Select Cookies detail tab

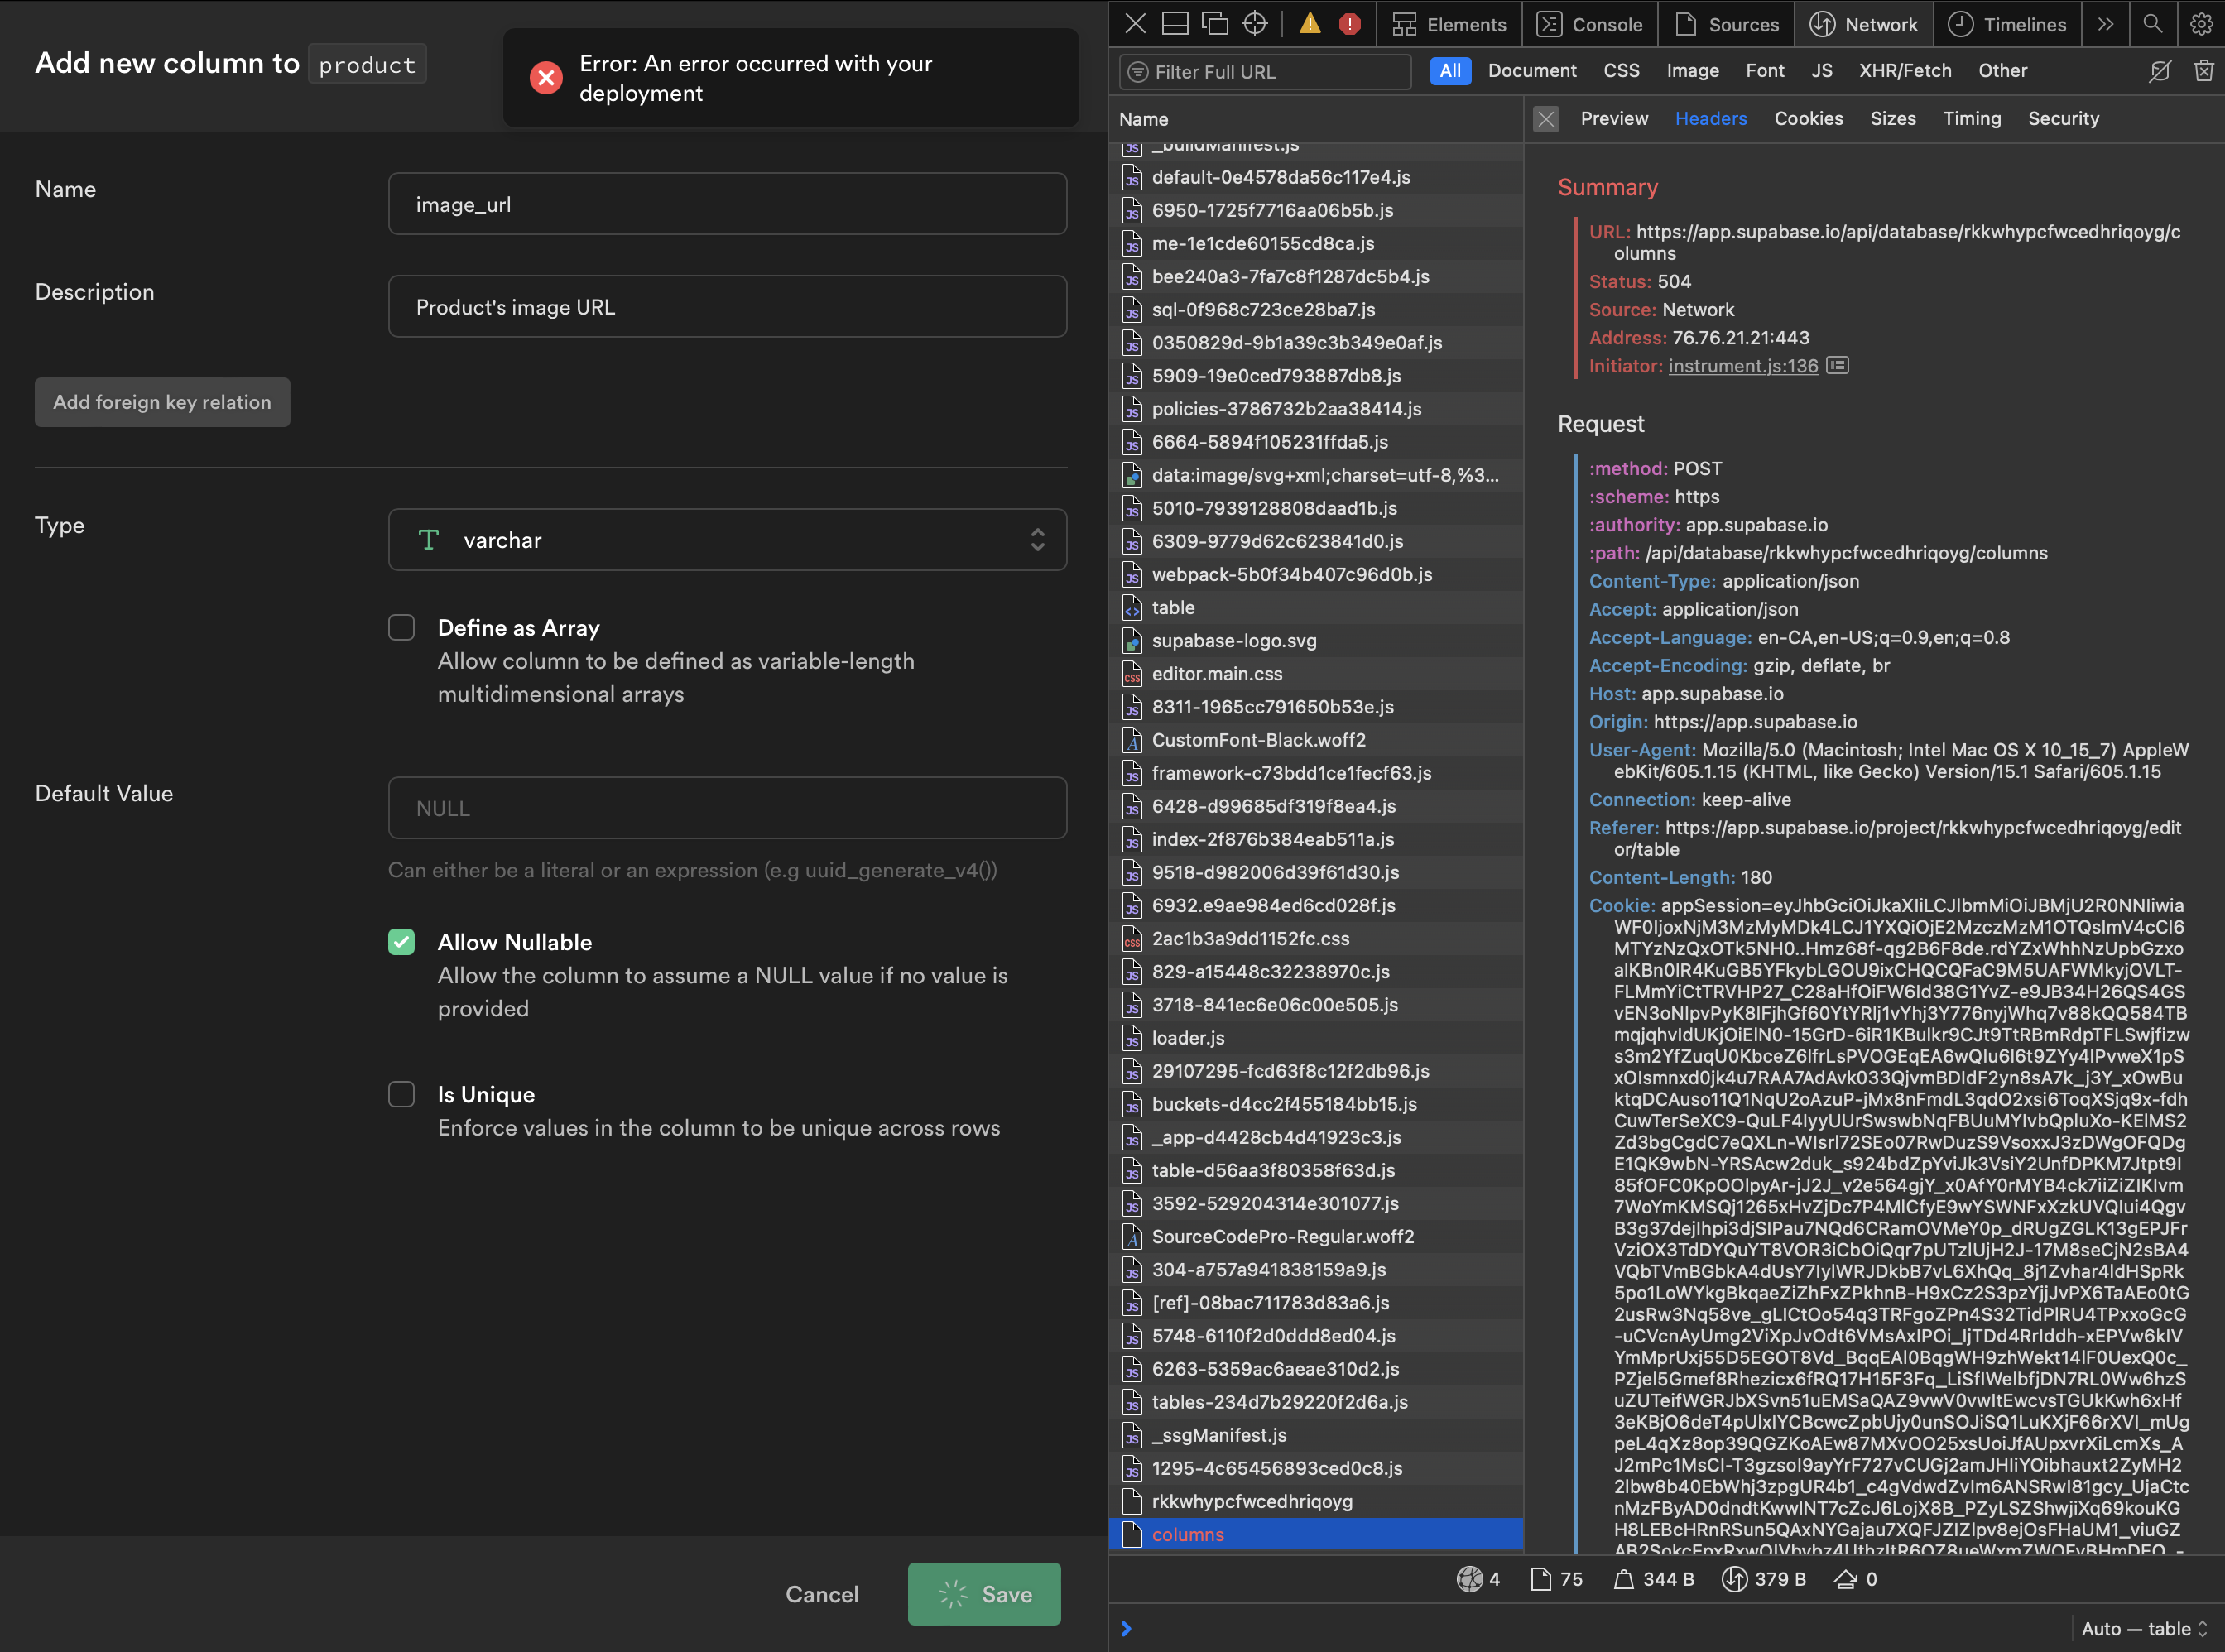(1808, 119)
